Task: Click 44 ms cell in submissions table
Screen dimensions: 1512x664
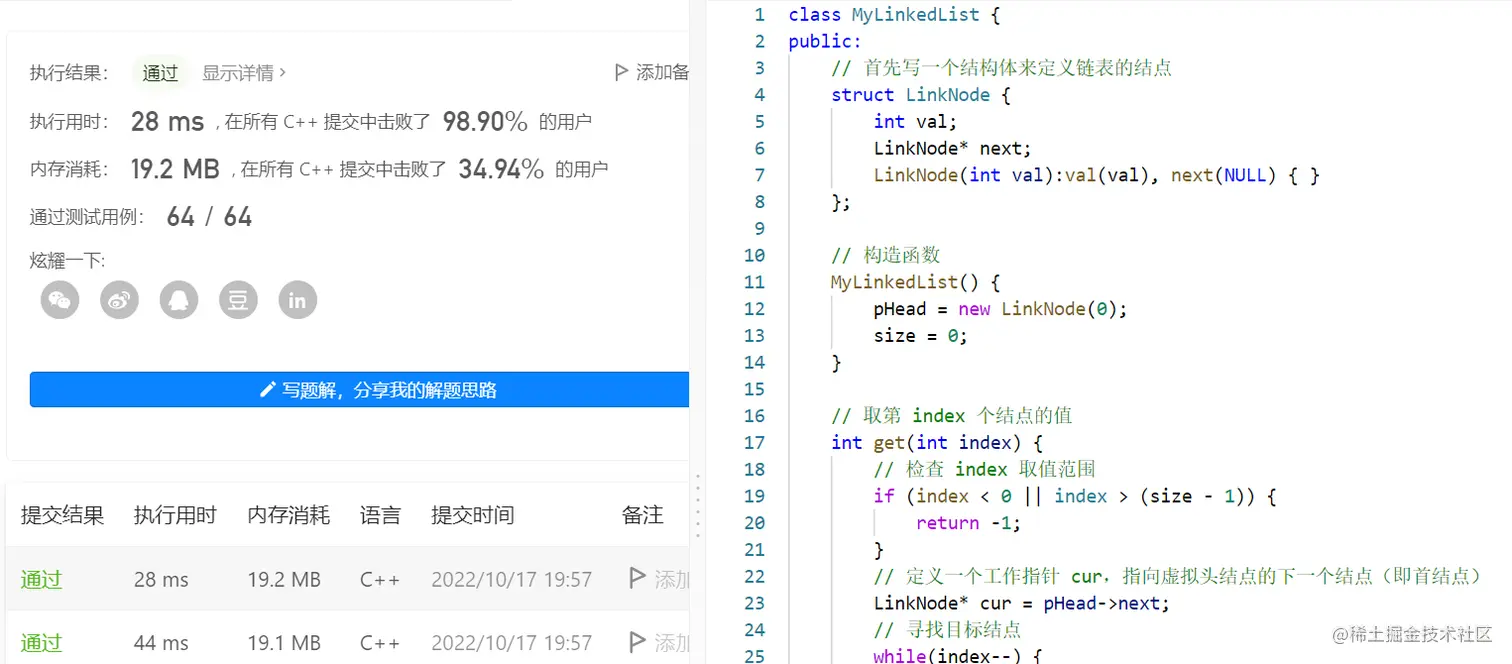Action: [161, 642]
